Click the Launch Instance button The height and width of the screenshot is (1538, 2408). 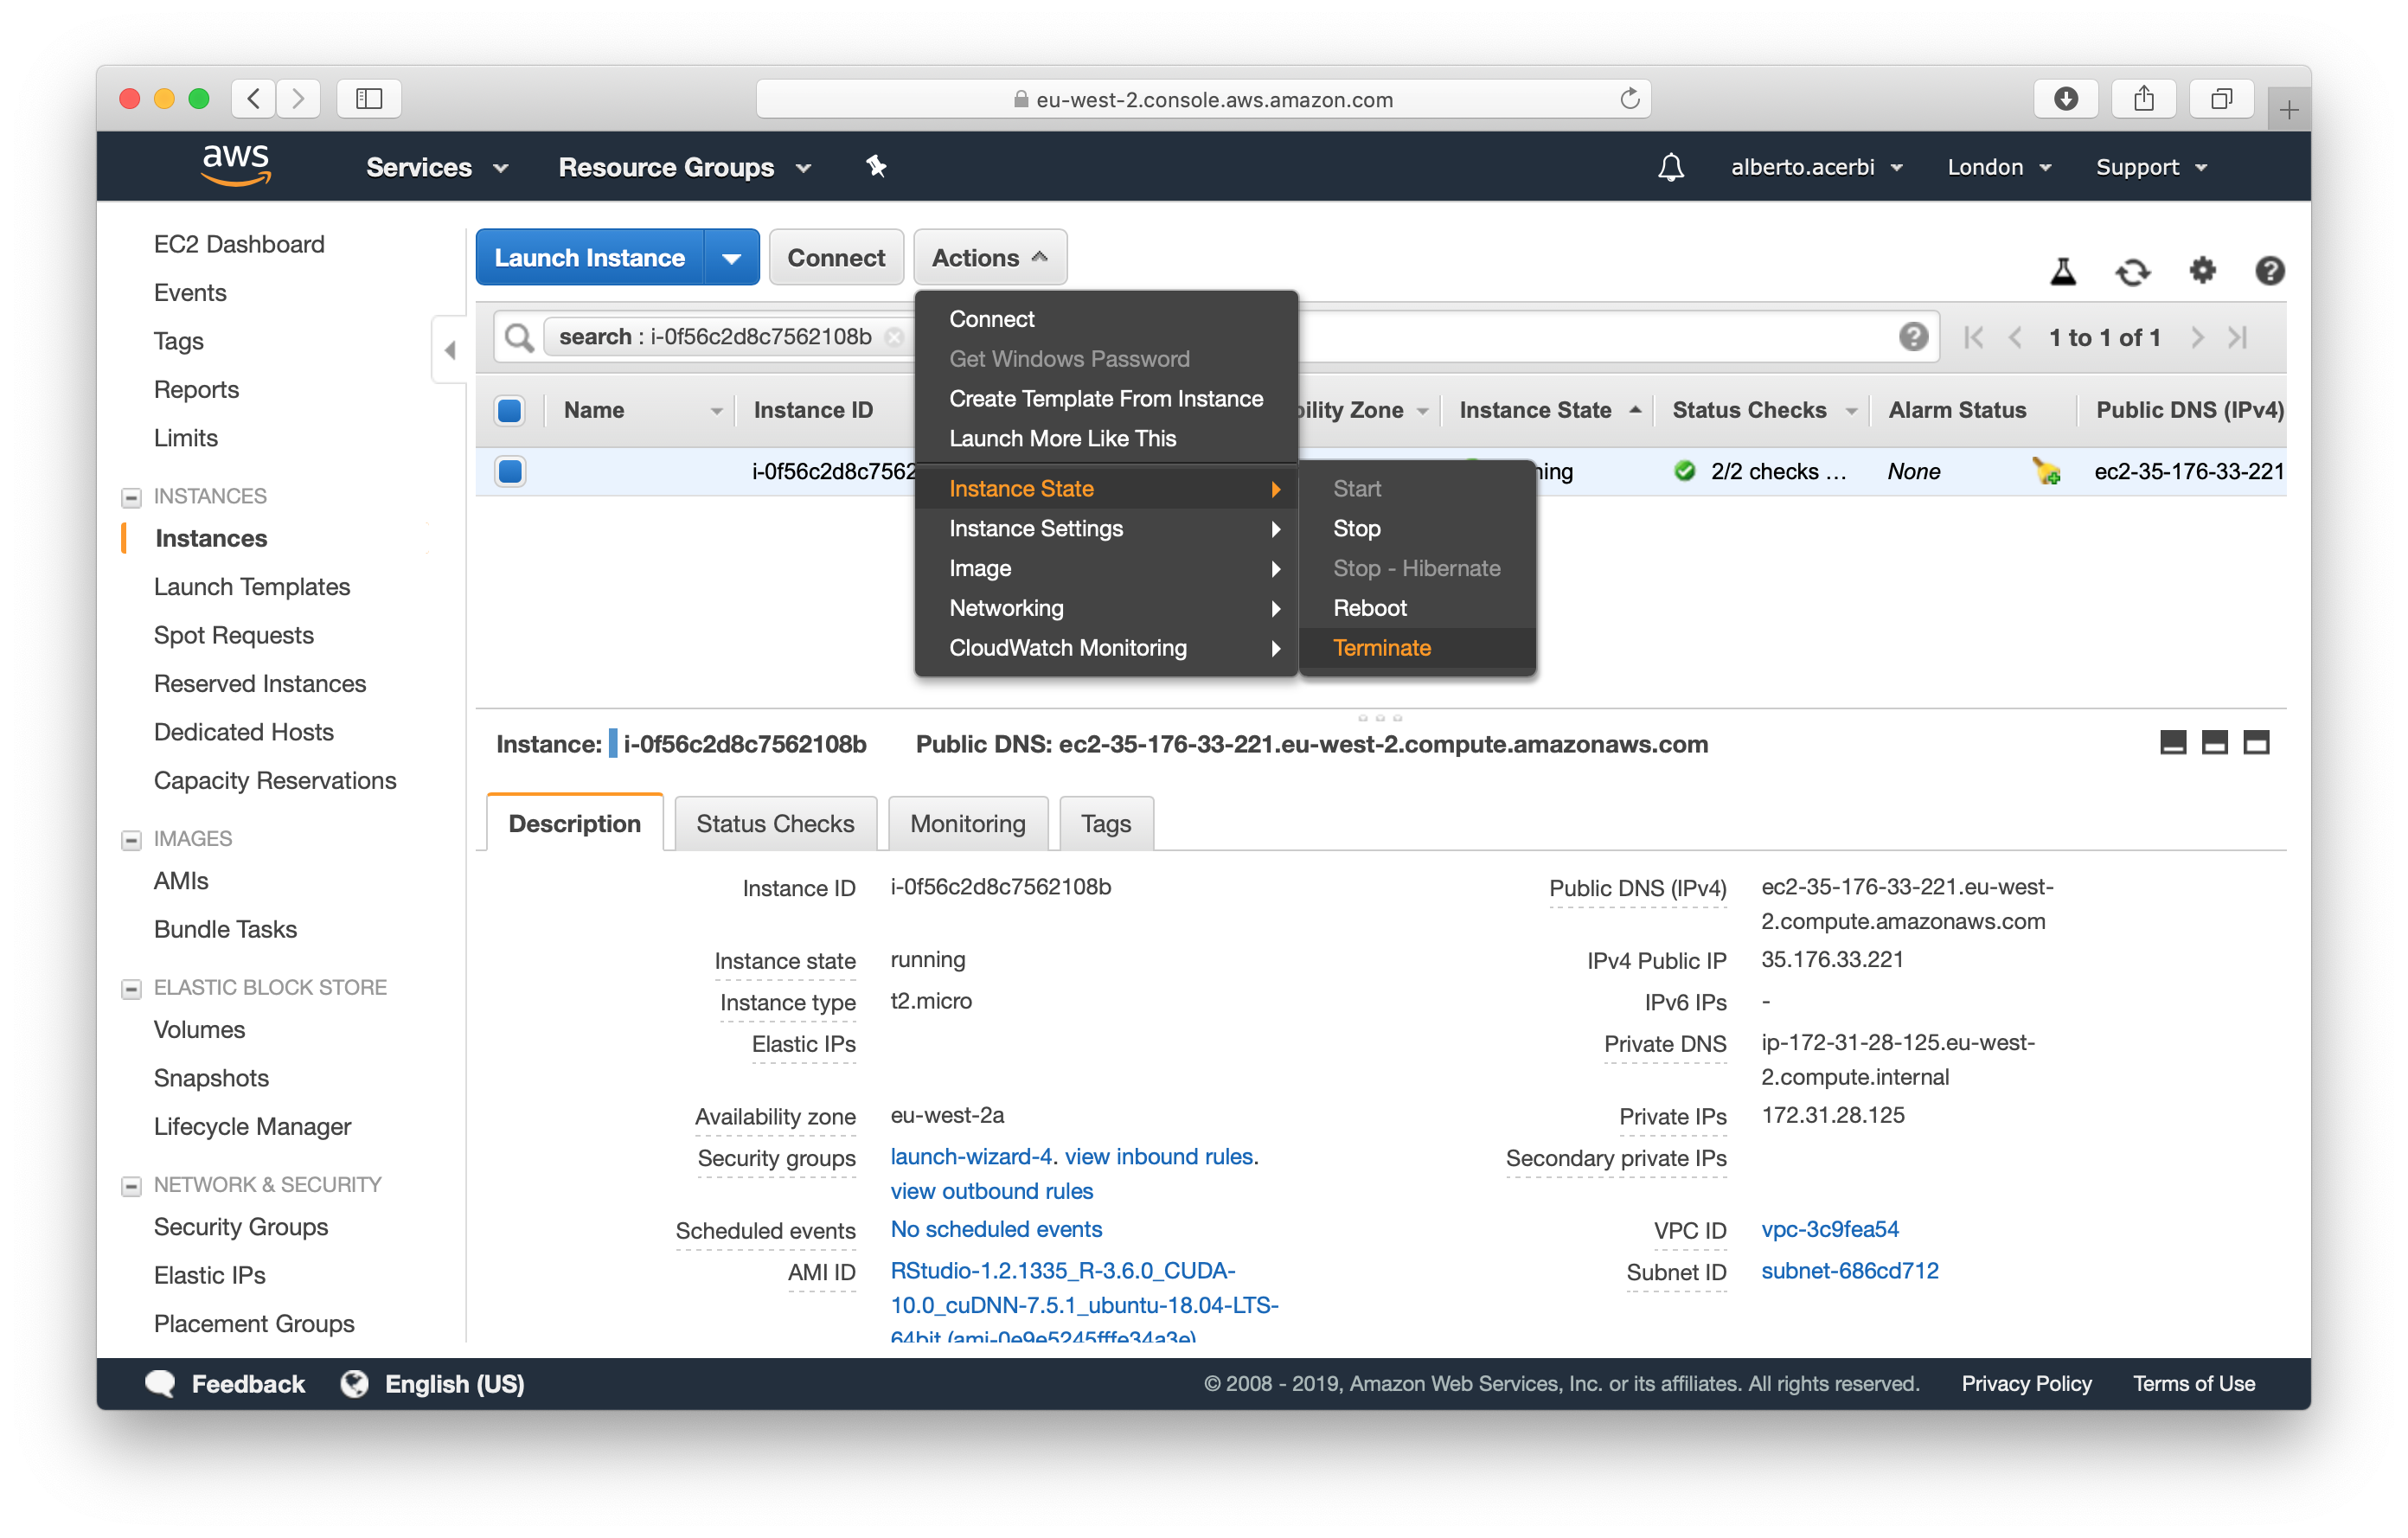tap(590, 258)
